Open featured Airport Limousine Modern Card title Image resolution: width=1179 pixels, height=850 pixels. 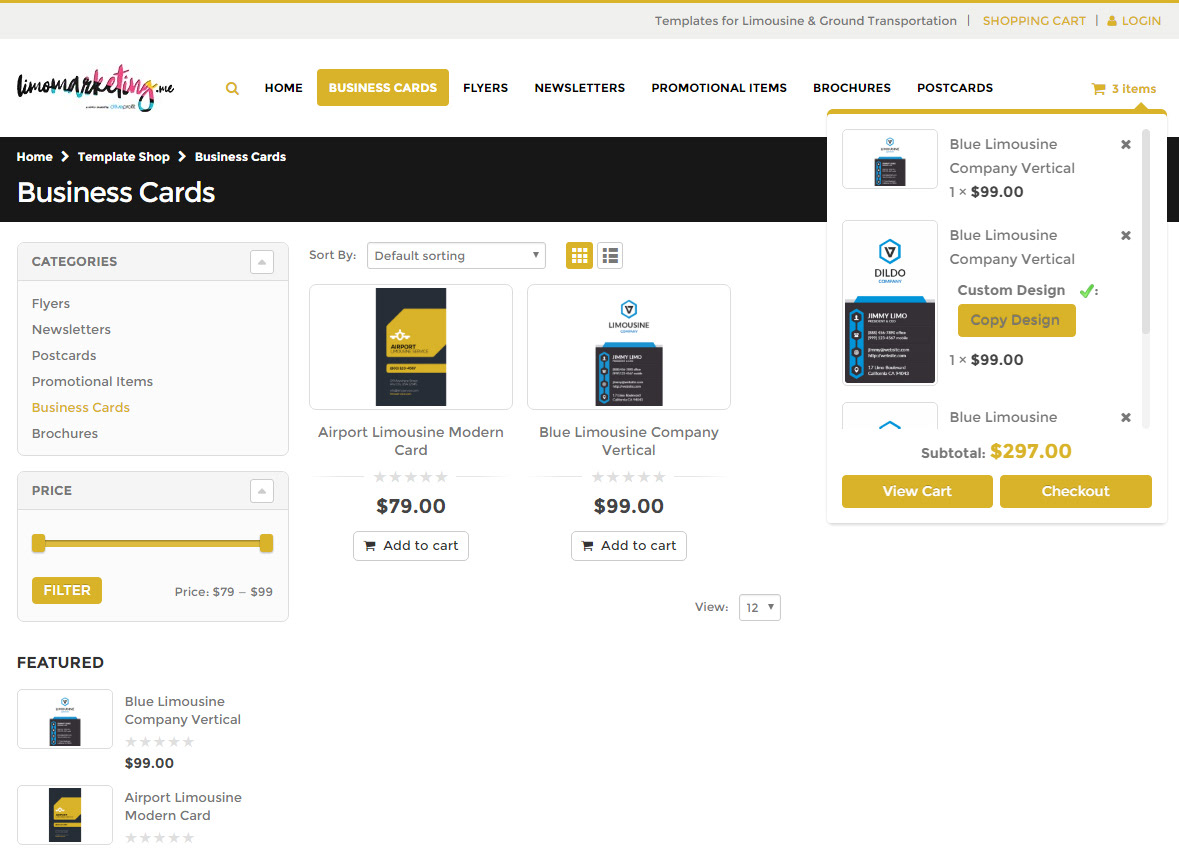[x=183, y=806]
